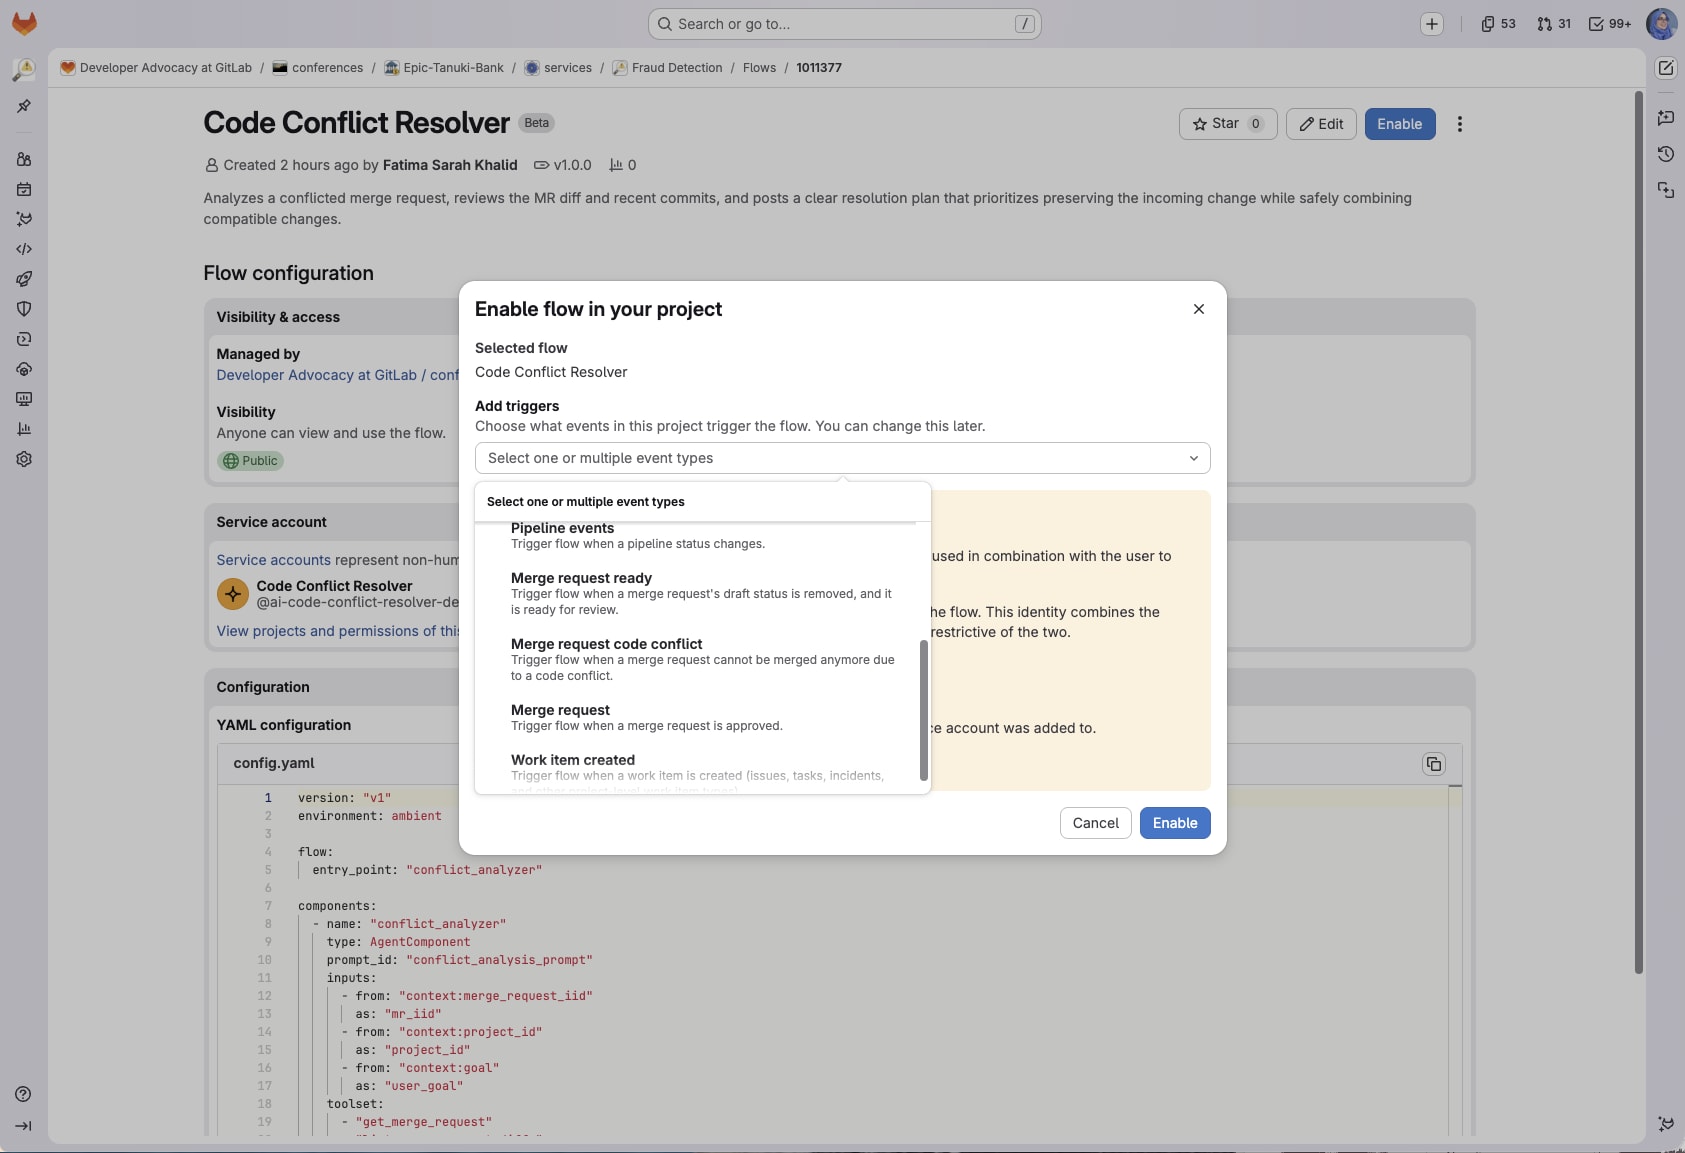Click the Code Conflict Resolver service account avatar

(233, 594)
